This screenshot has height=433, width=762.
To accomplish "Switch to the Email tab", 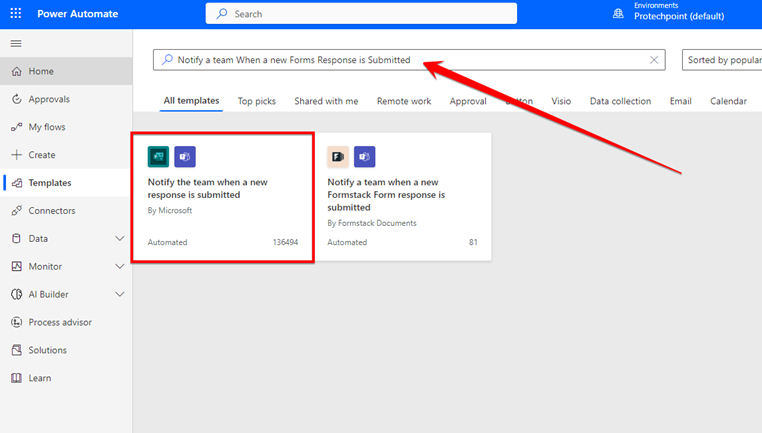I will click(680, 101).
